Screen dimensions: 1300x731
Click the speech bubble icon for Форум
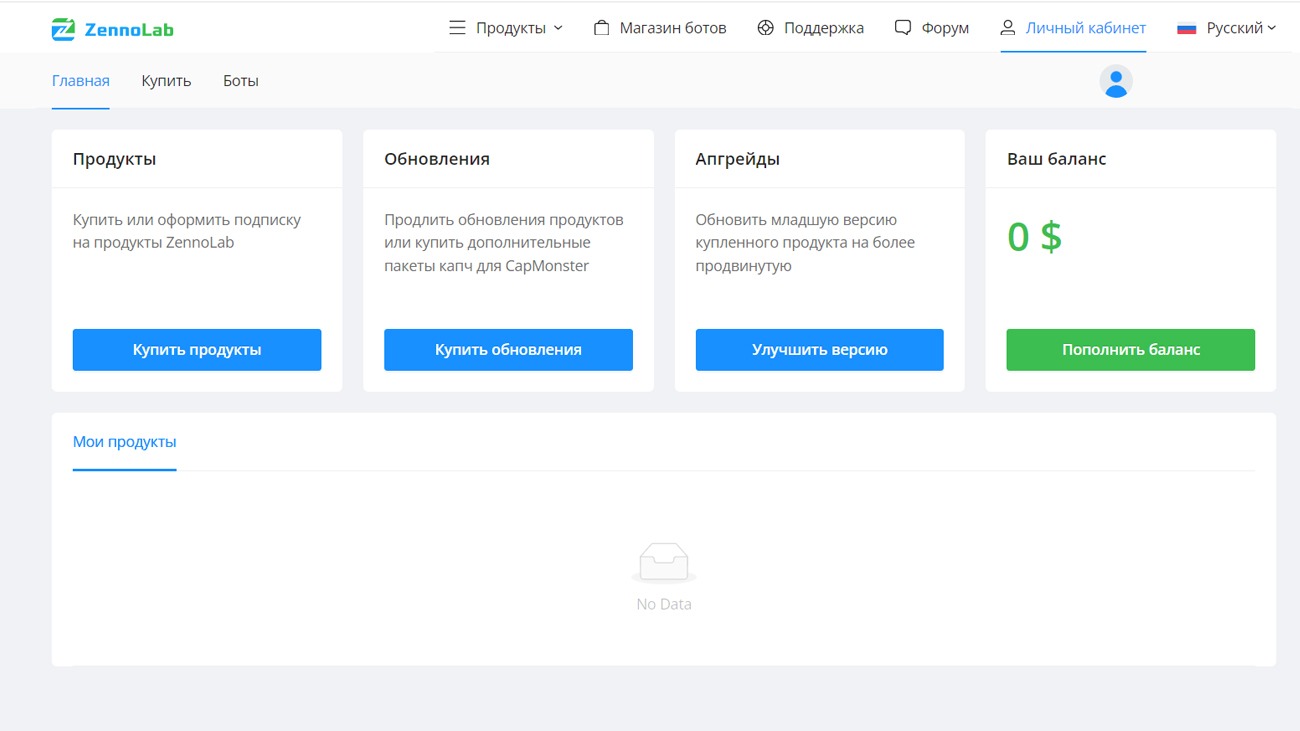tap(902, 28)
